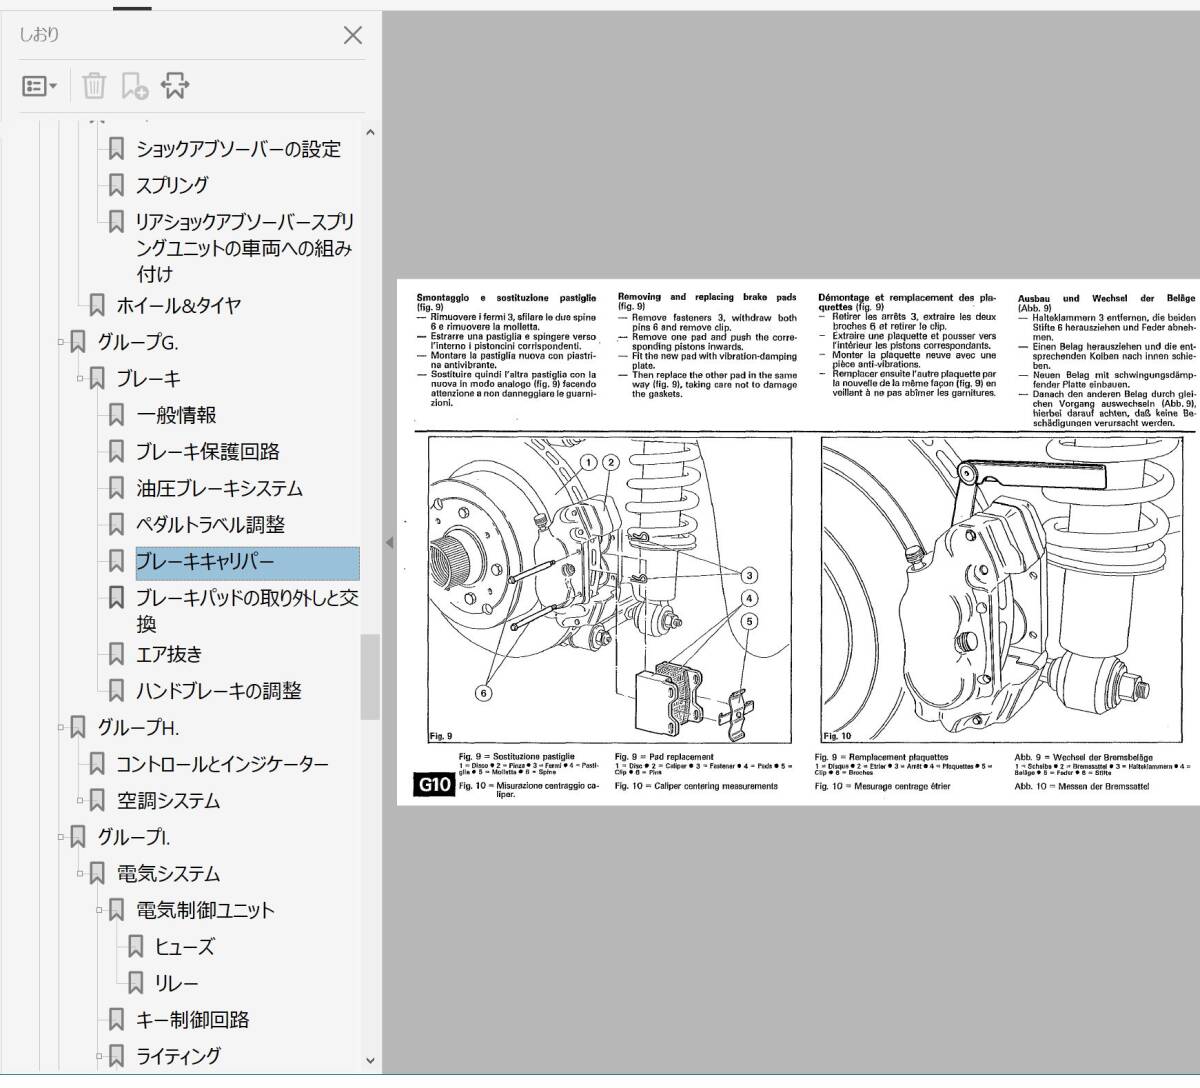Collapse the 電気制御ユニット tree node

click(100, 910)
